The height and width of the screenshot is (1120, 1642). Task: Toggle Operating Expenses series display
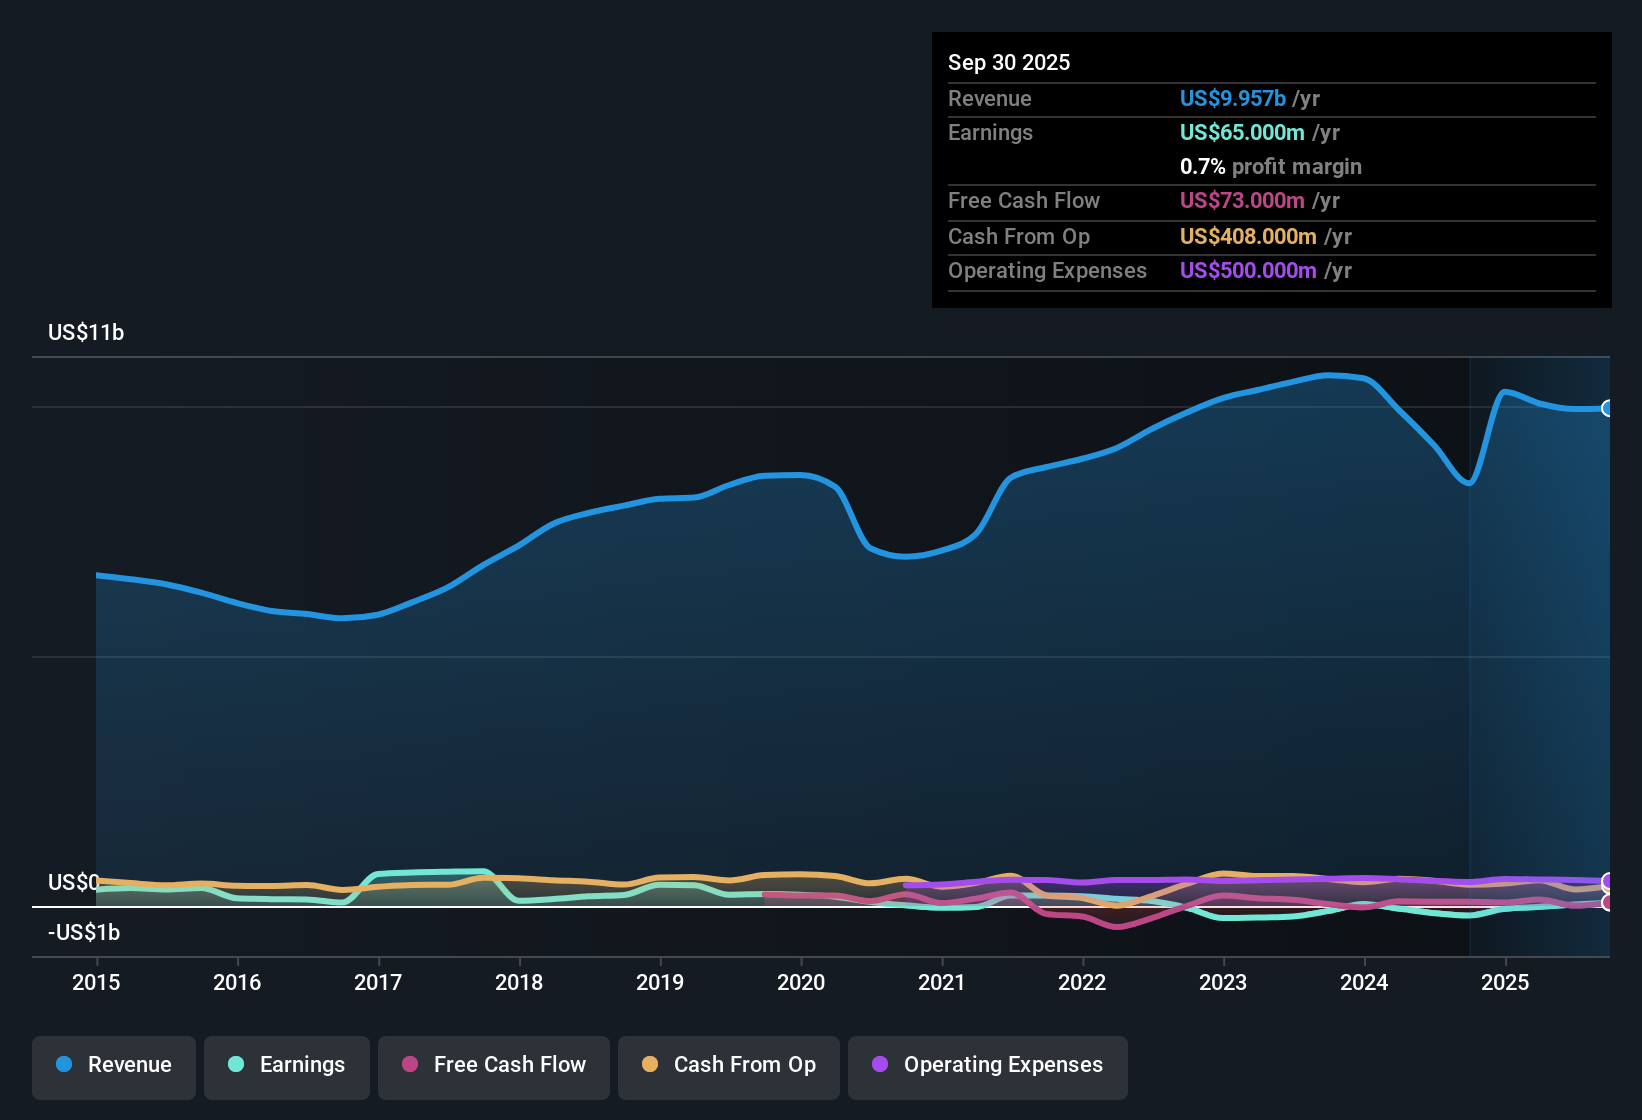tap(988, 1065)
